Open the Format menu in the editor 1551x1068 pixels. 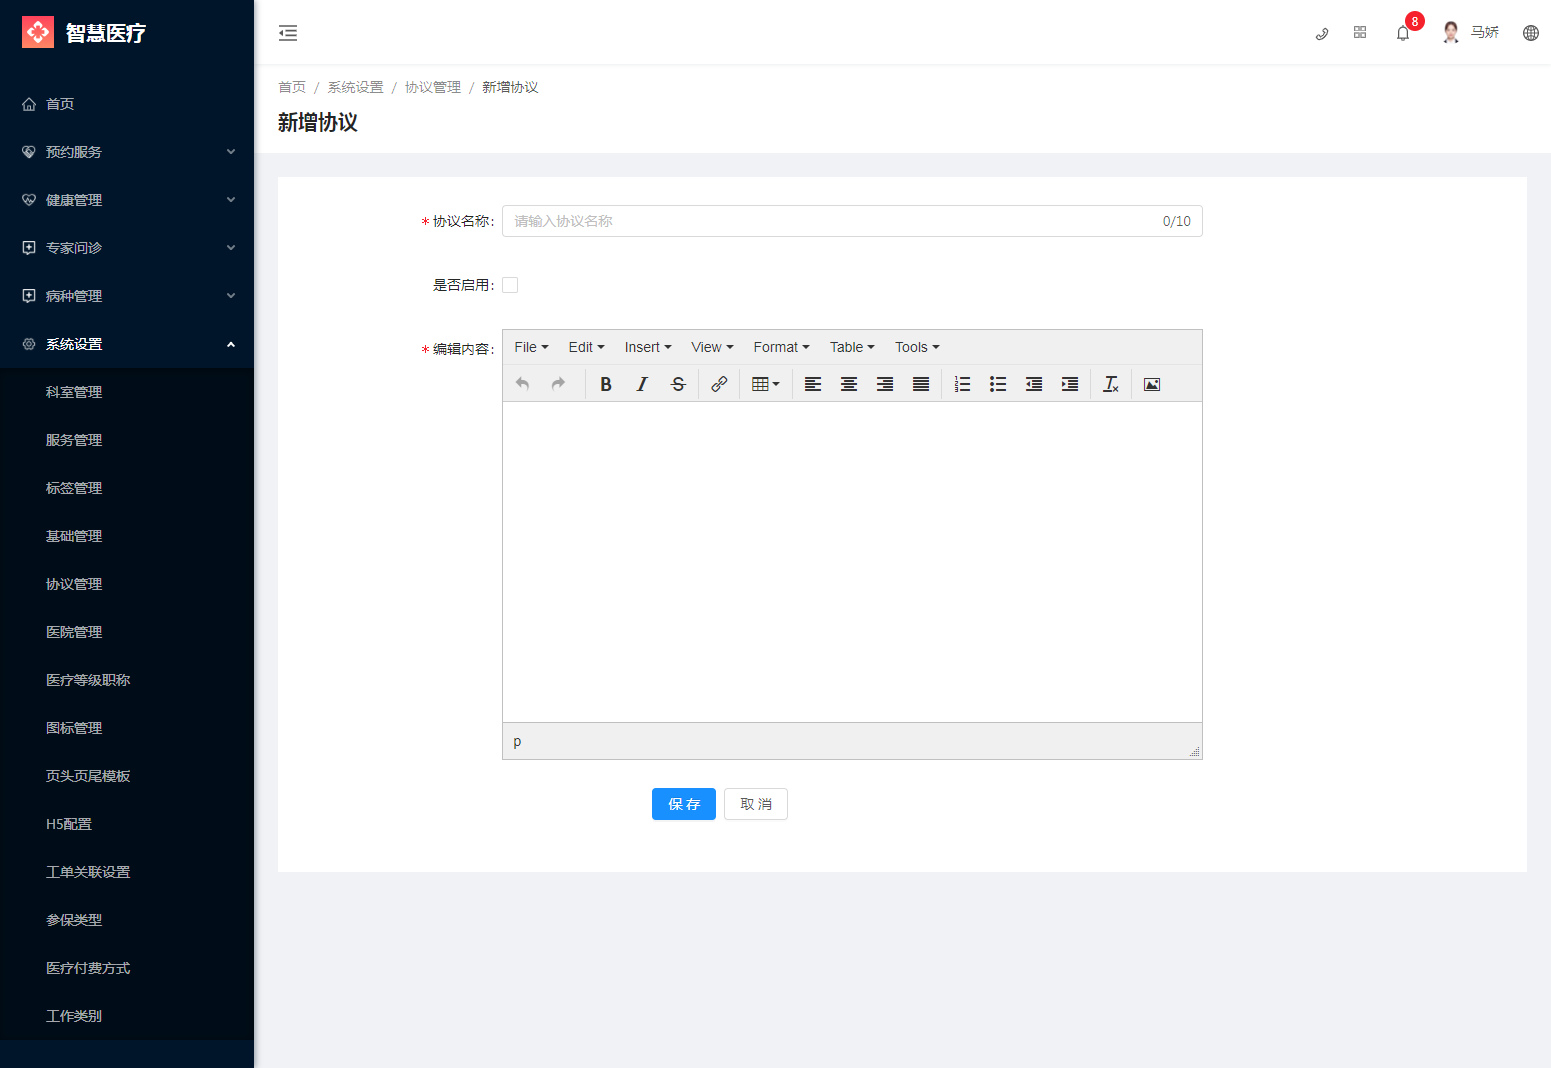pos(781,347)
